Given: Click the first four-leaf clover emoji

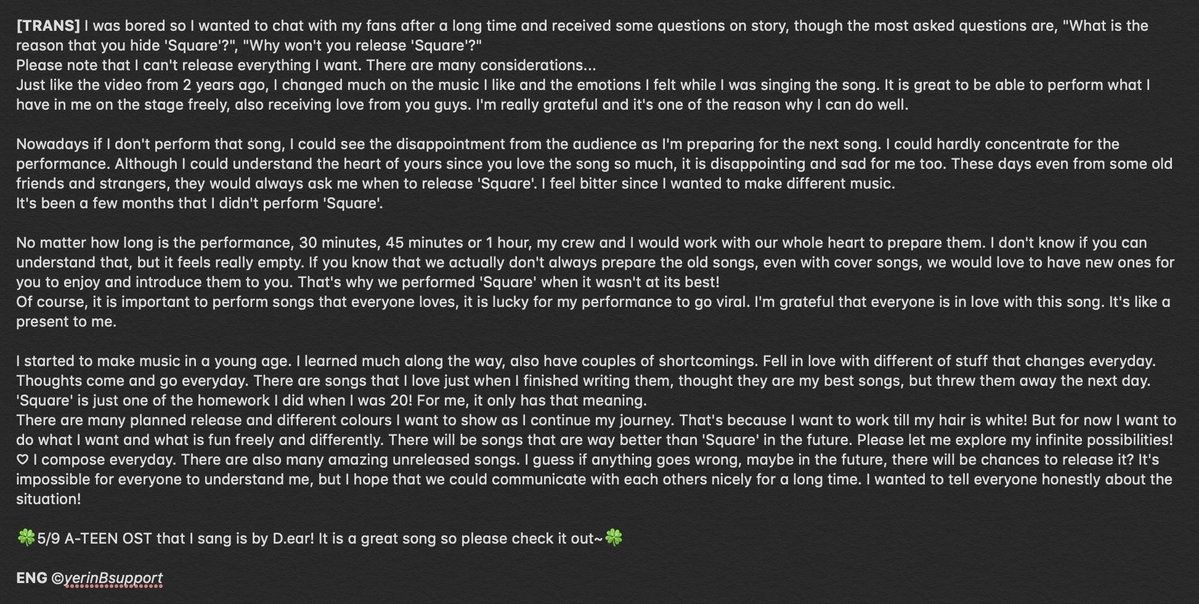Looking at the screenshot, I should tap(26, 538).
